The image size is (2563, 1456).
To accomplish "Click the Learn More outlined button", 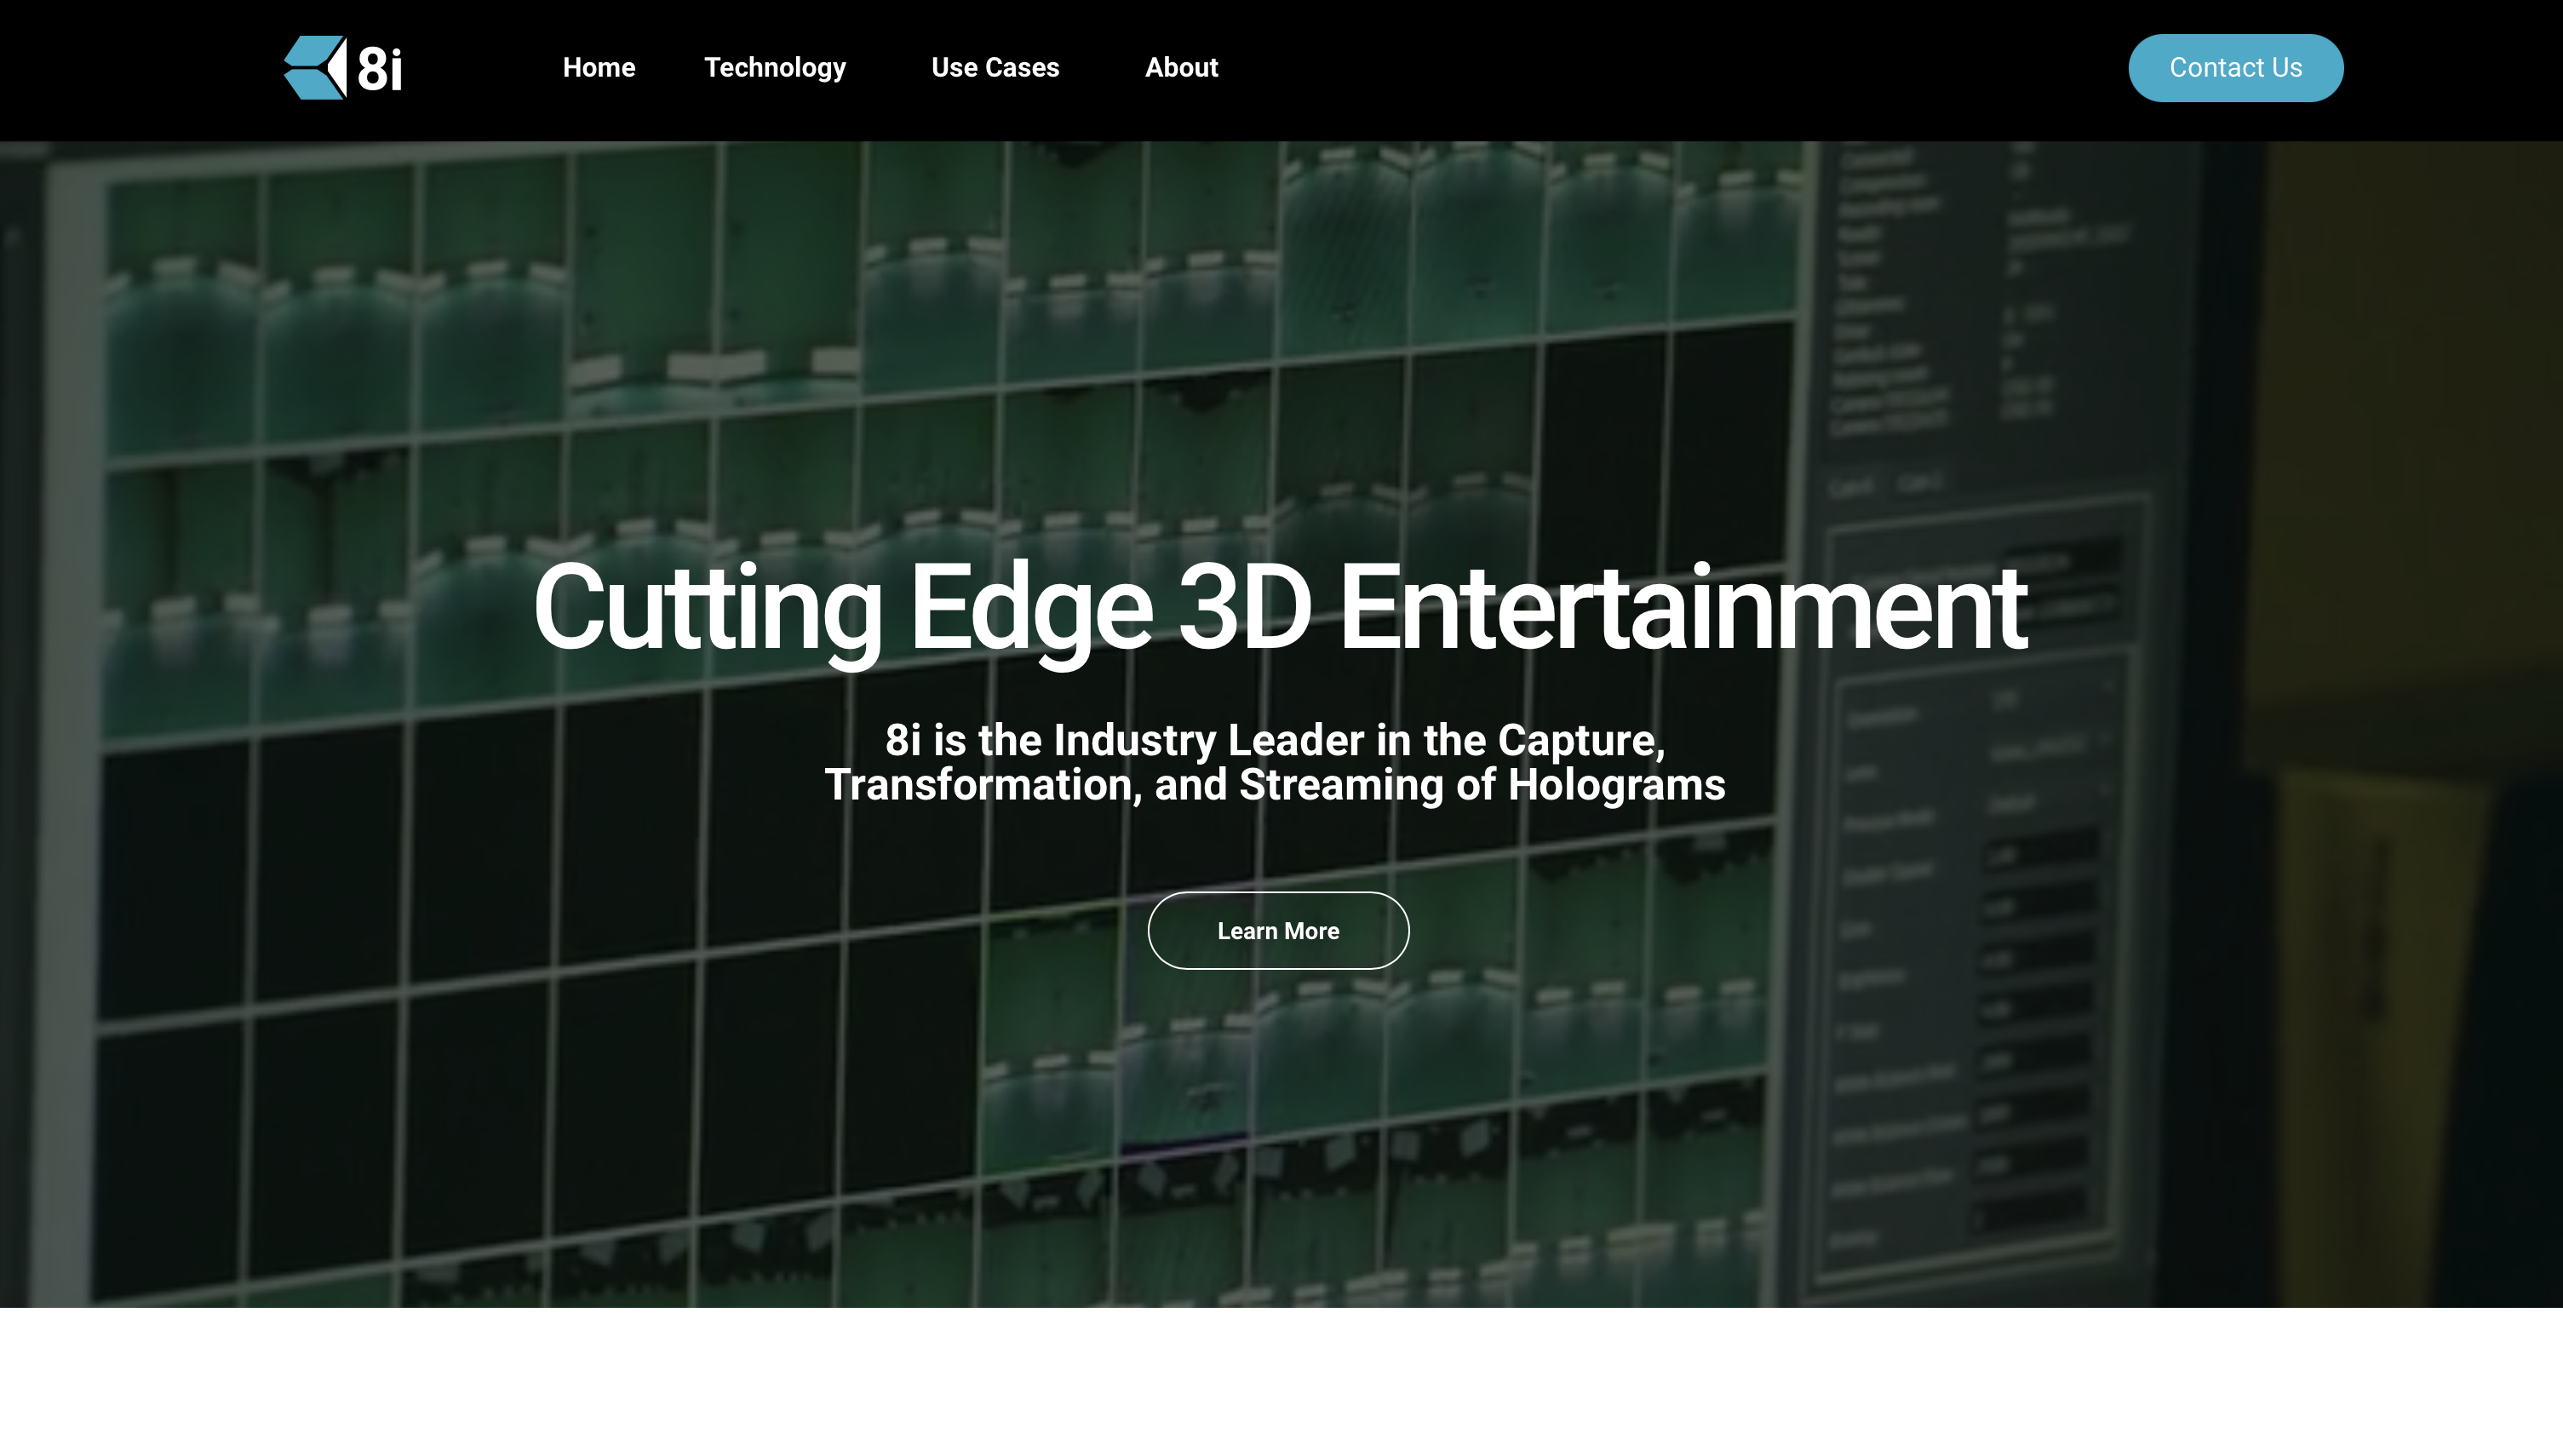I will 1277,930.
